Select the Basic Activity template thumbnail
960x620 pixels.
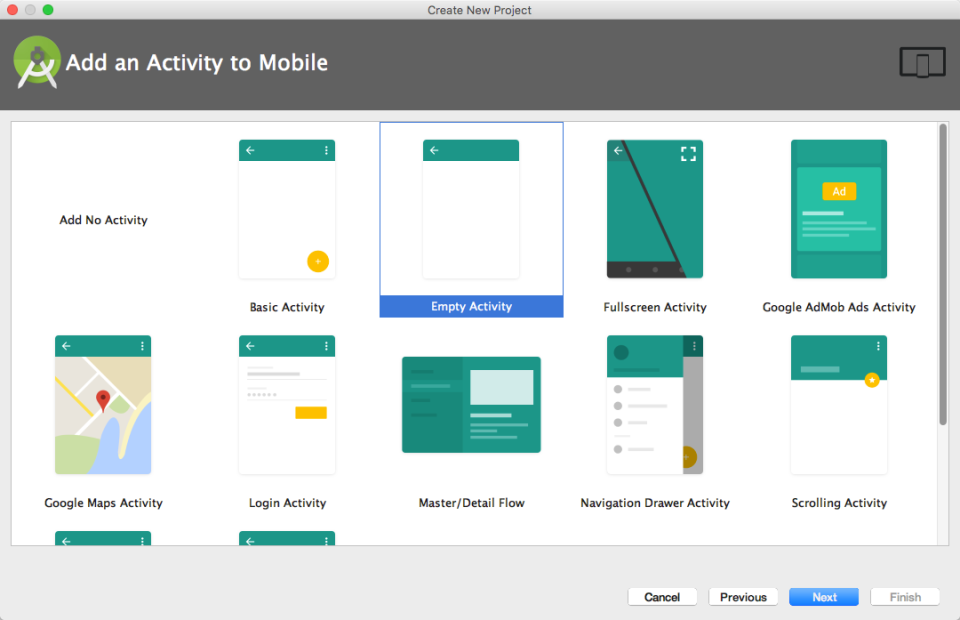[287, 209]
